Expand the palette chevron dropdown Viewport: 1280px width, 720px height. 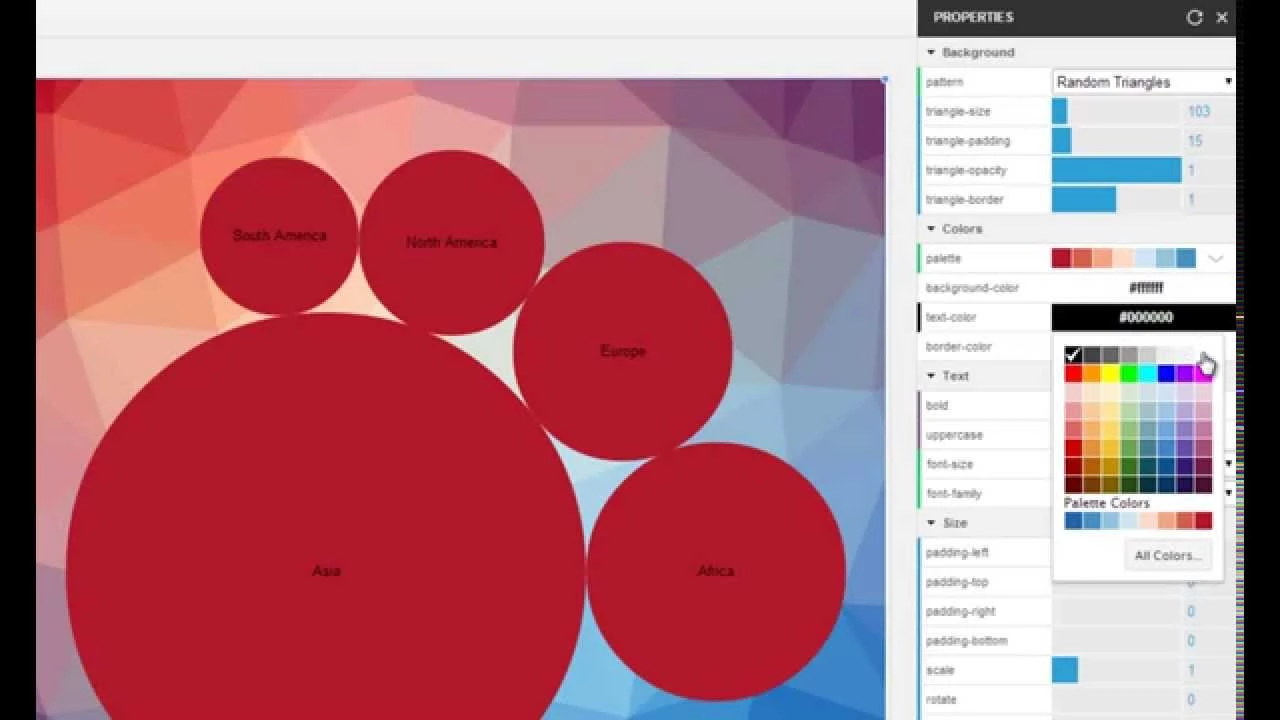(1215, 258)
